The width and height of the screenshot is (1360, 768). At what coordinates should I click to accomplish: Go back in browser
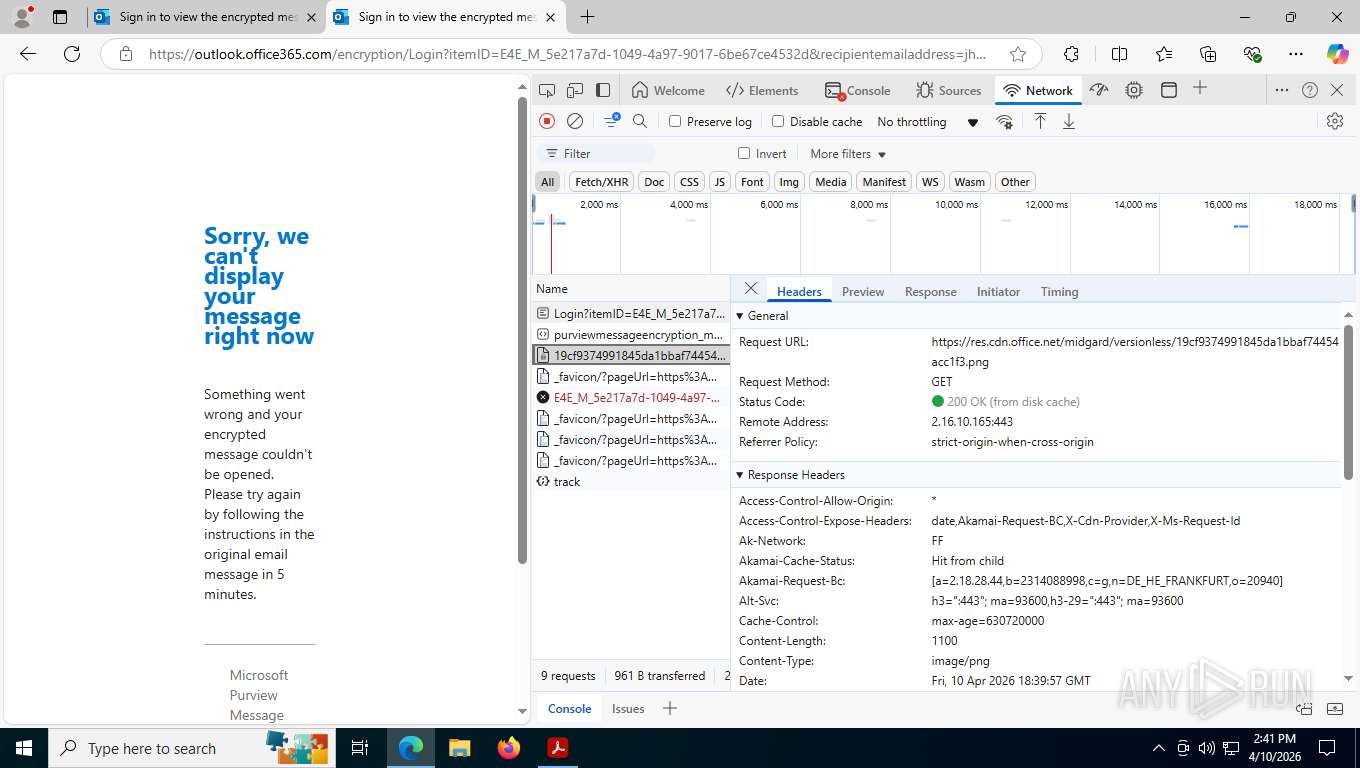28,54
